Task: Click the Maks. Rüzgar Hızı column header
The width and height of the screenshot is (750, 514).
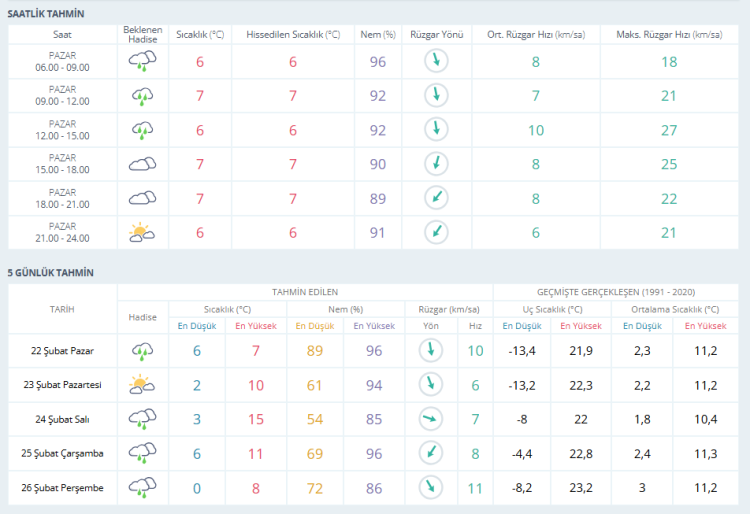Action: pyautogui.click(x=669, y=35)
